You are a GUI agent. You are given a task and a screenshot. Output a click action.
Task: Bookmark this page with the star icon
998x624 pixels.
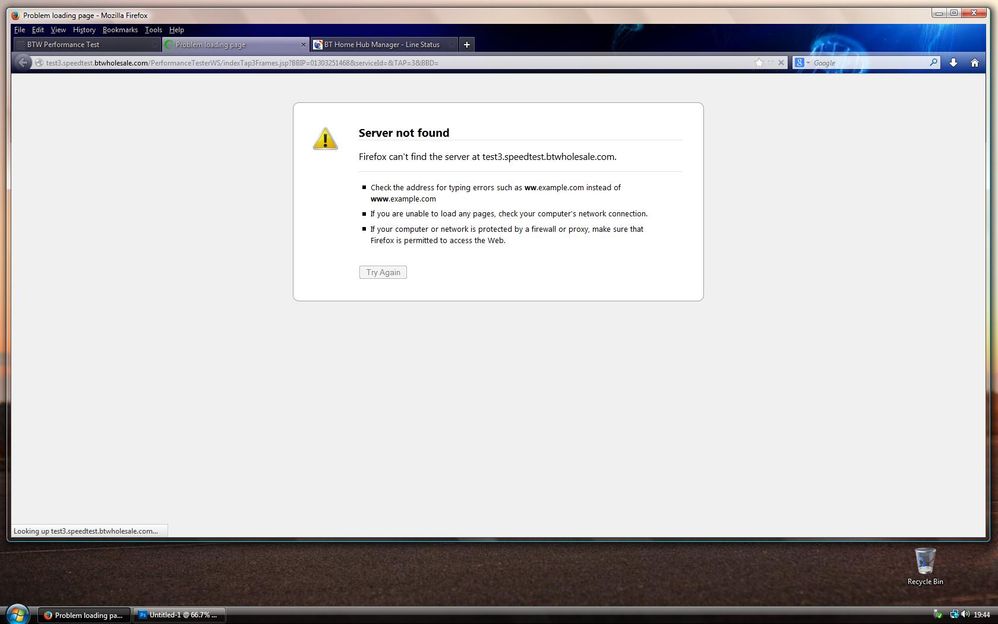759,62
